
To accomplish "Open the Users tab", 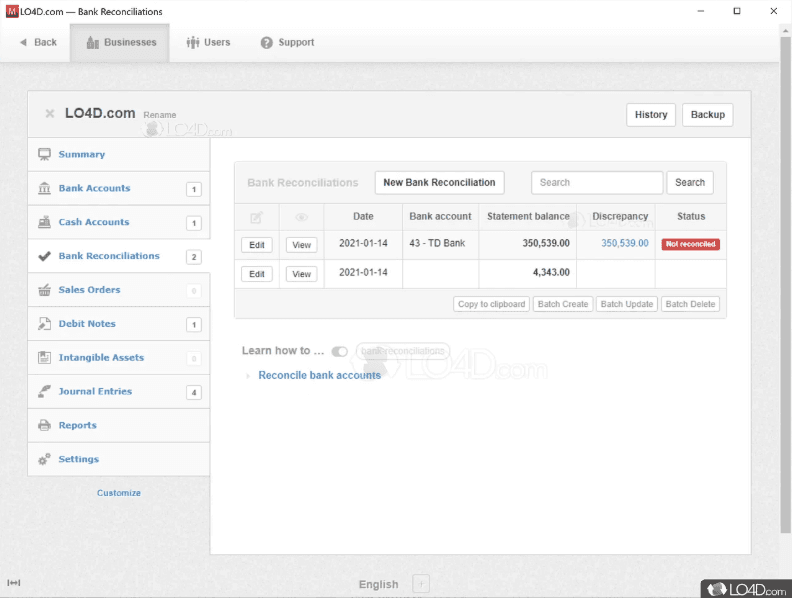I will coord(208,42).
